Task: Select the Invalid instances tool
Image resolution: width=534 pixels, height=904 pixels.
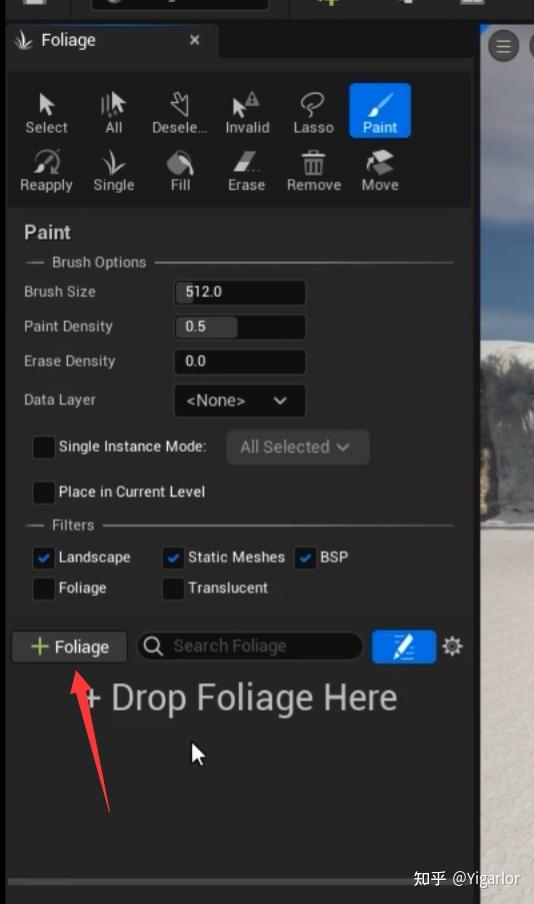Action: point(247,112)
